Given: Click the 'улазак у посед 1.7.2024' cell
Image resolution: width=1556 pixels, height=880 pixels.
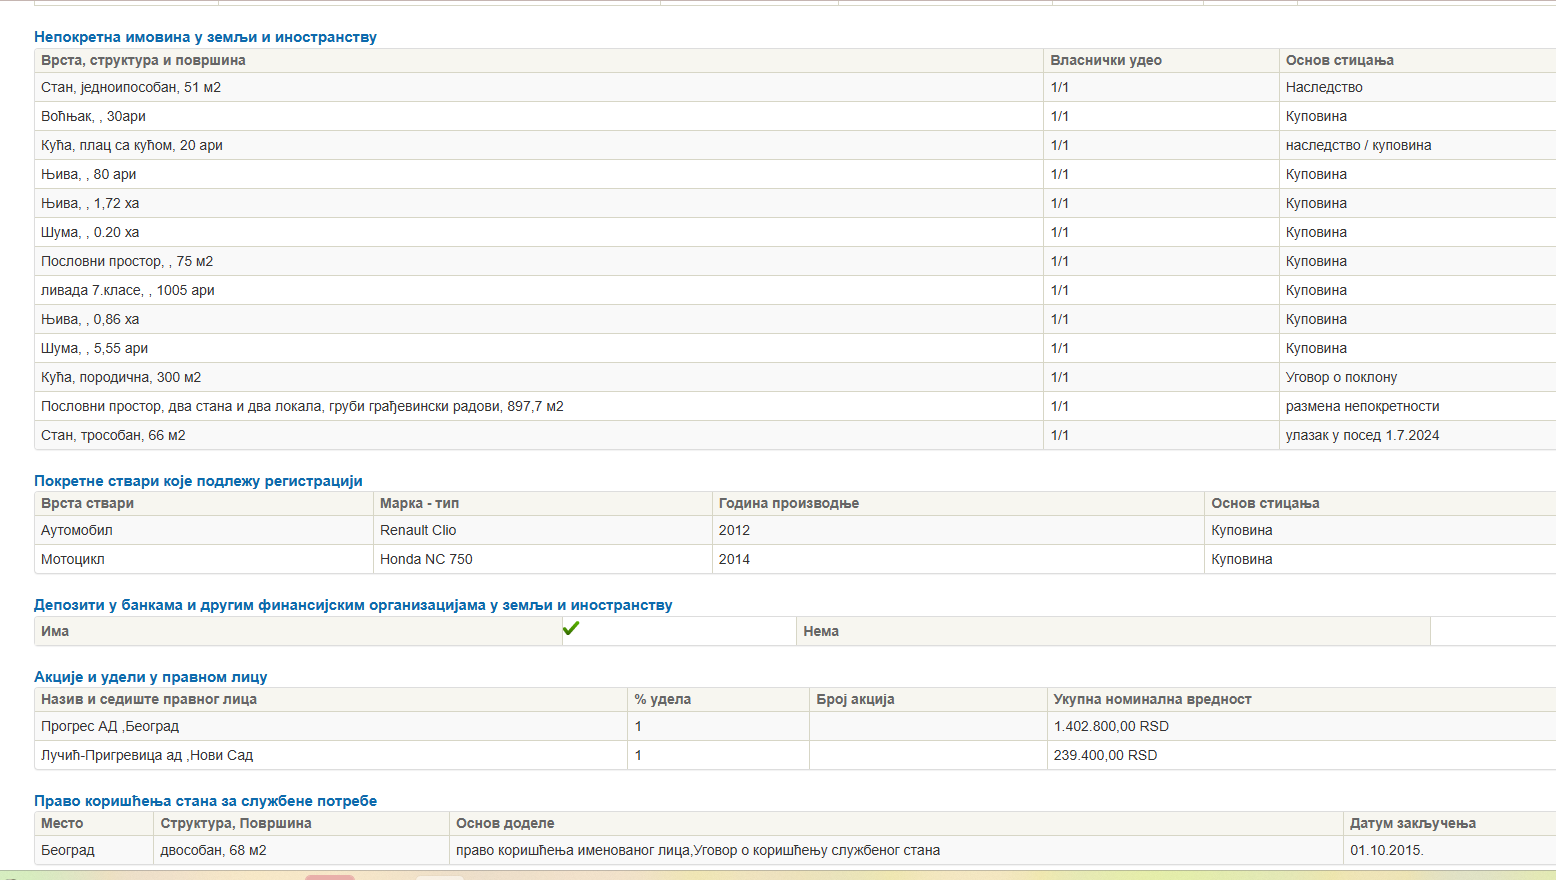Looking at the screenshot, I should pyautogui.click(x=1362, y=435).
